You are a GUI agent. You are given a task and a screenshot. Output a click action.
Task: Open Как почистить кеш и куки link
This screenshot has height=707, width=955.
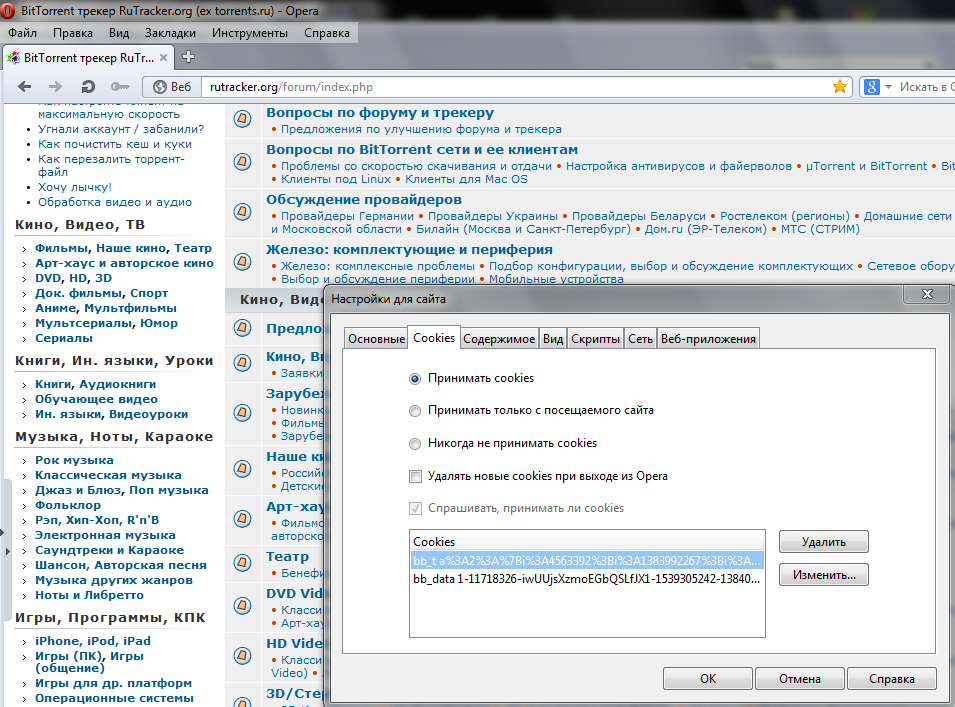(x=115, y=144)
